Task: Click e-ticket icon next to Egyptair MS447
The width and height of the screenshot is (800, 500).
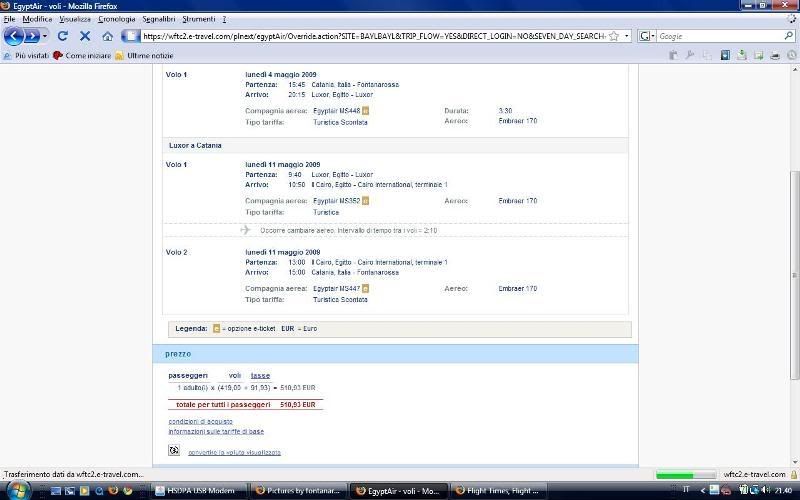Action: coord(365,289)
